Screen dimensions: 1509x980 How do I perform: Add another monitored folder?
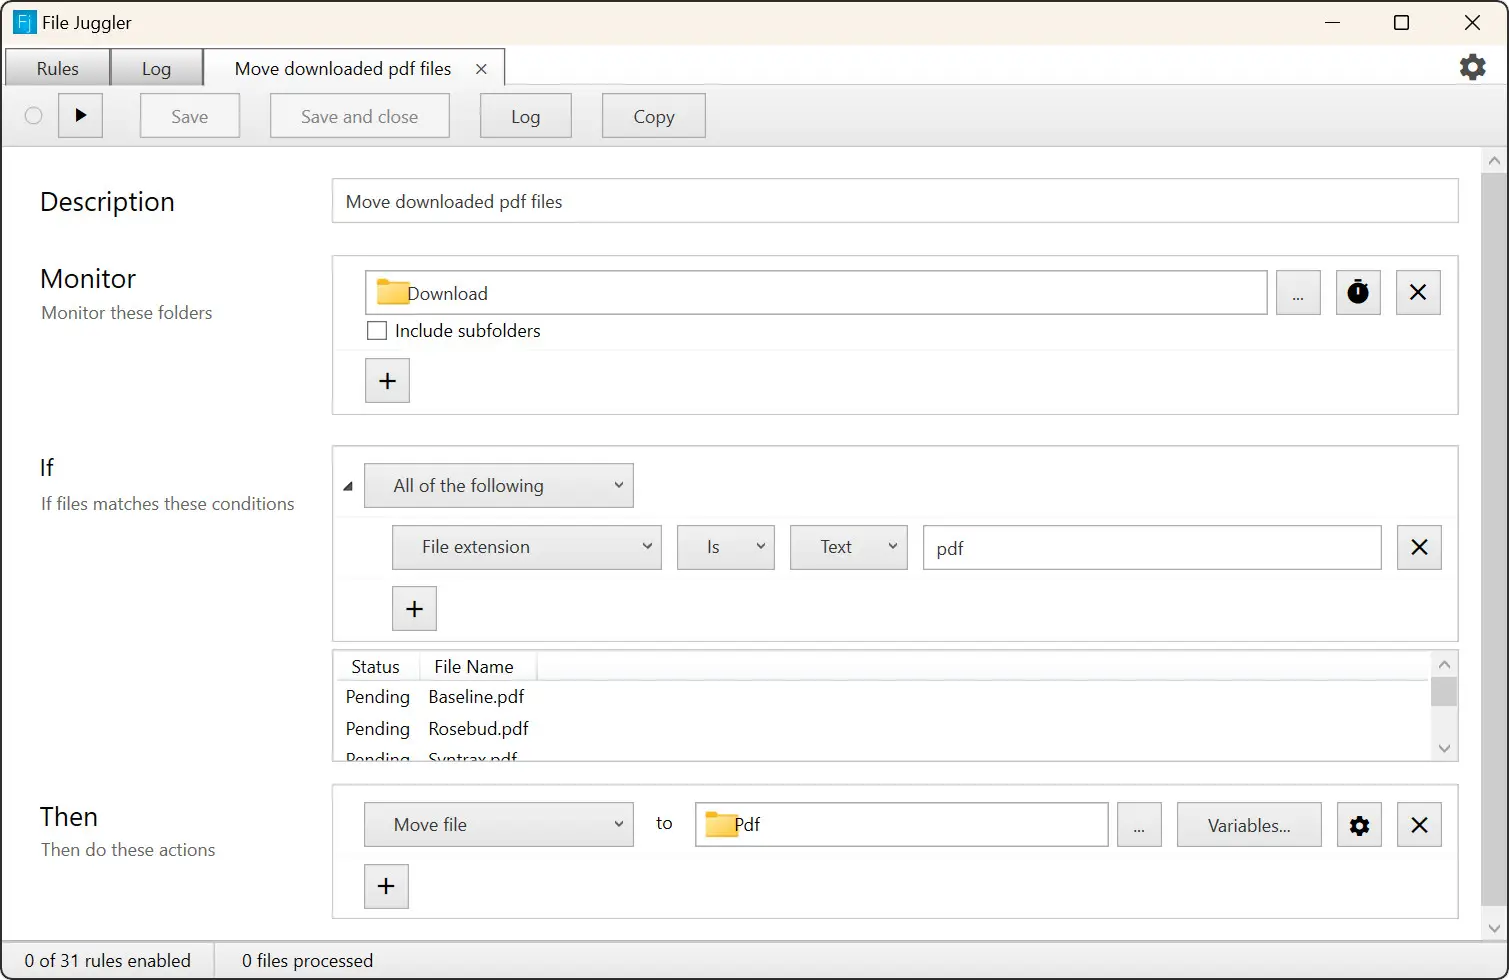pyautogui.click(x=387, y=381)
